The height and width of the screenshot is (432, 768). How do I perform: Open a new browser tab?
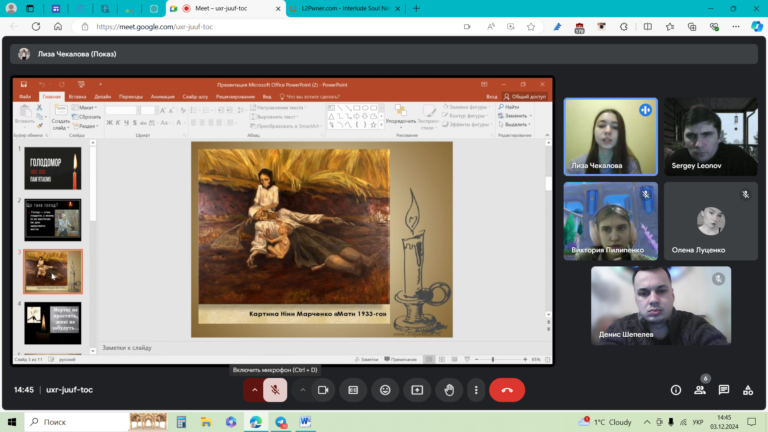[416, 8]
